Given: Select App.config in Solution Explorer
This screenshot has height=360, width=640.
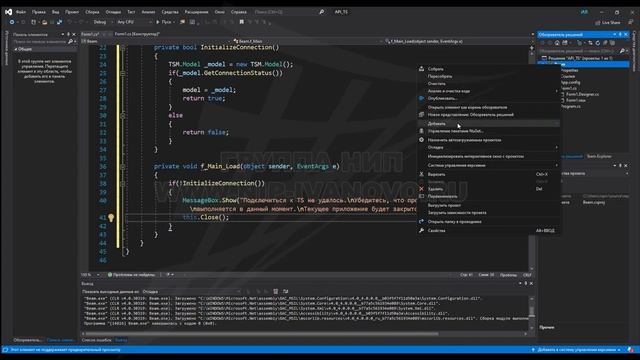Looking at the screenshot, I should pyautogui.click(x=571, y=82).
